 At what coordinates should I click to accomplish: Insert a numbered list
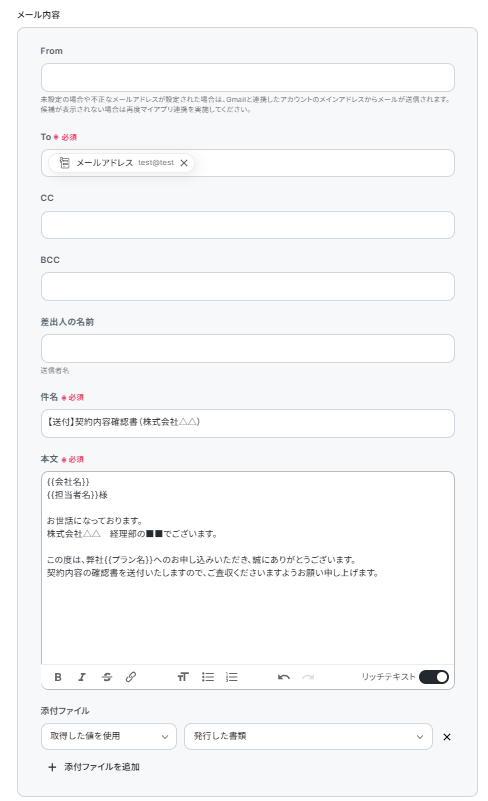tap(231, 677)
